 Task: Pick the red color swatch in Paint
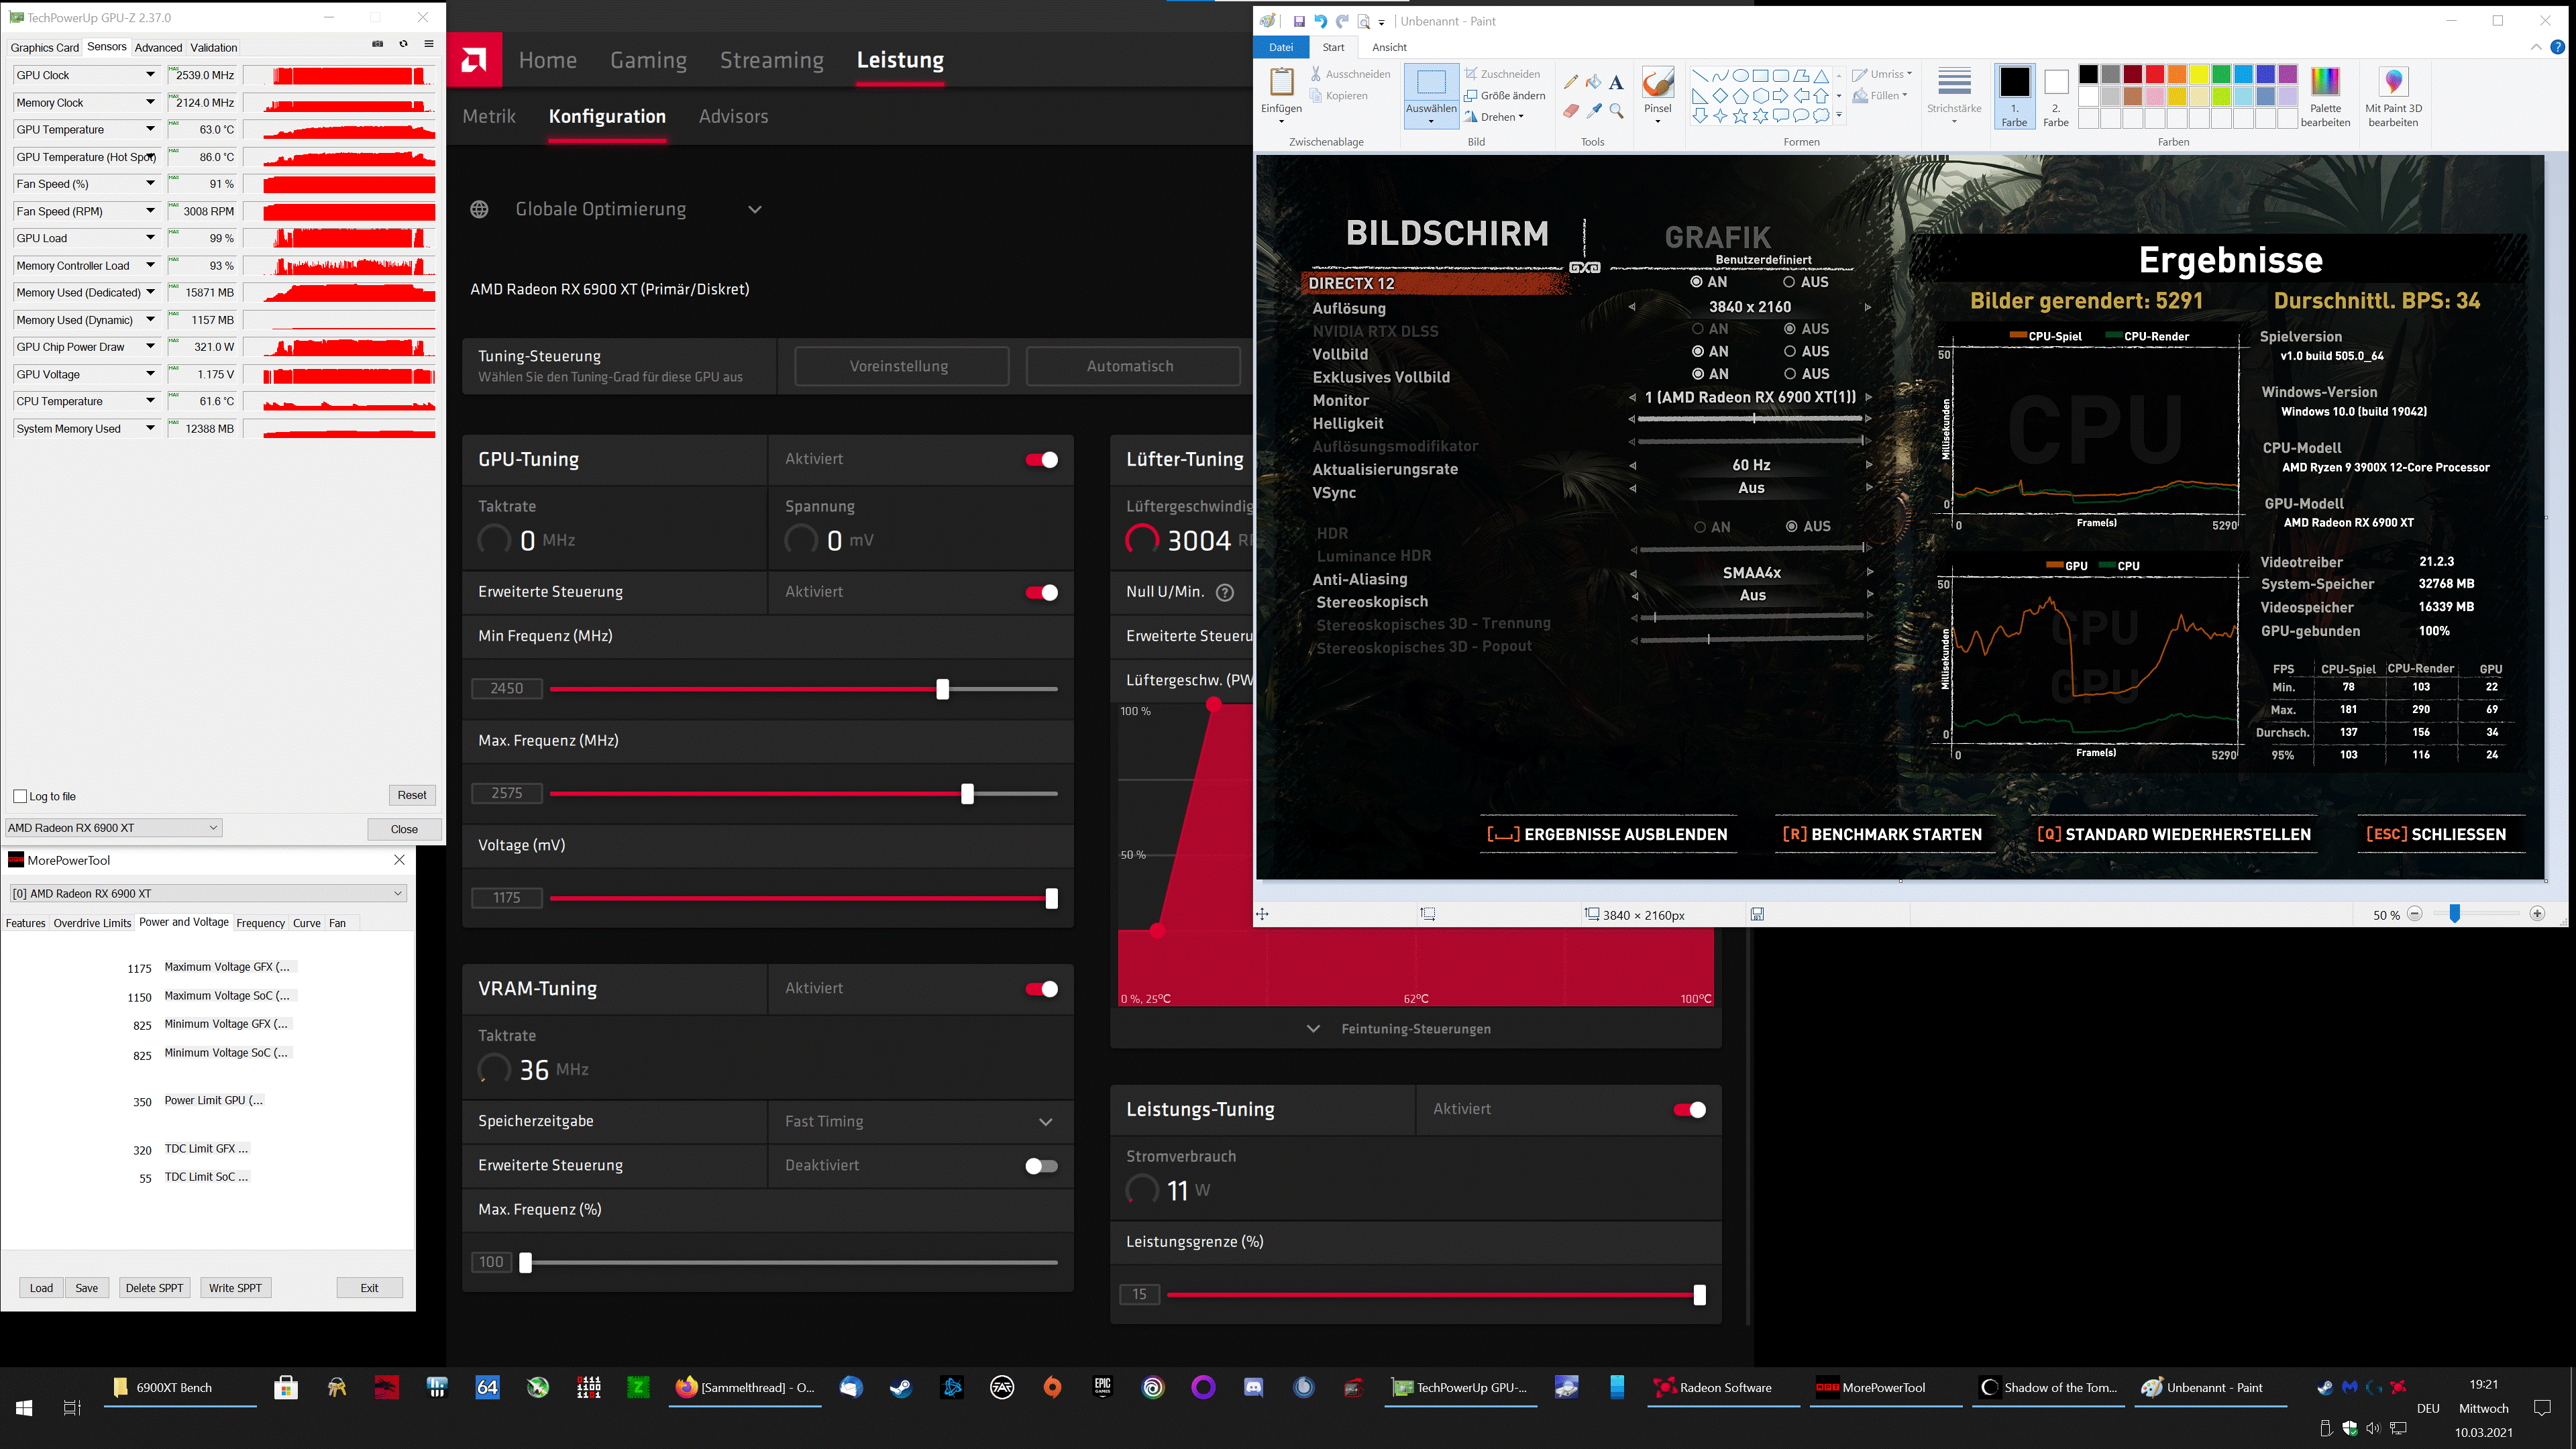(x=2155, y=74)
